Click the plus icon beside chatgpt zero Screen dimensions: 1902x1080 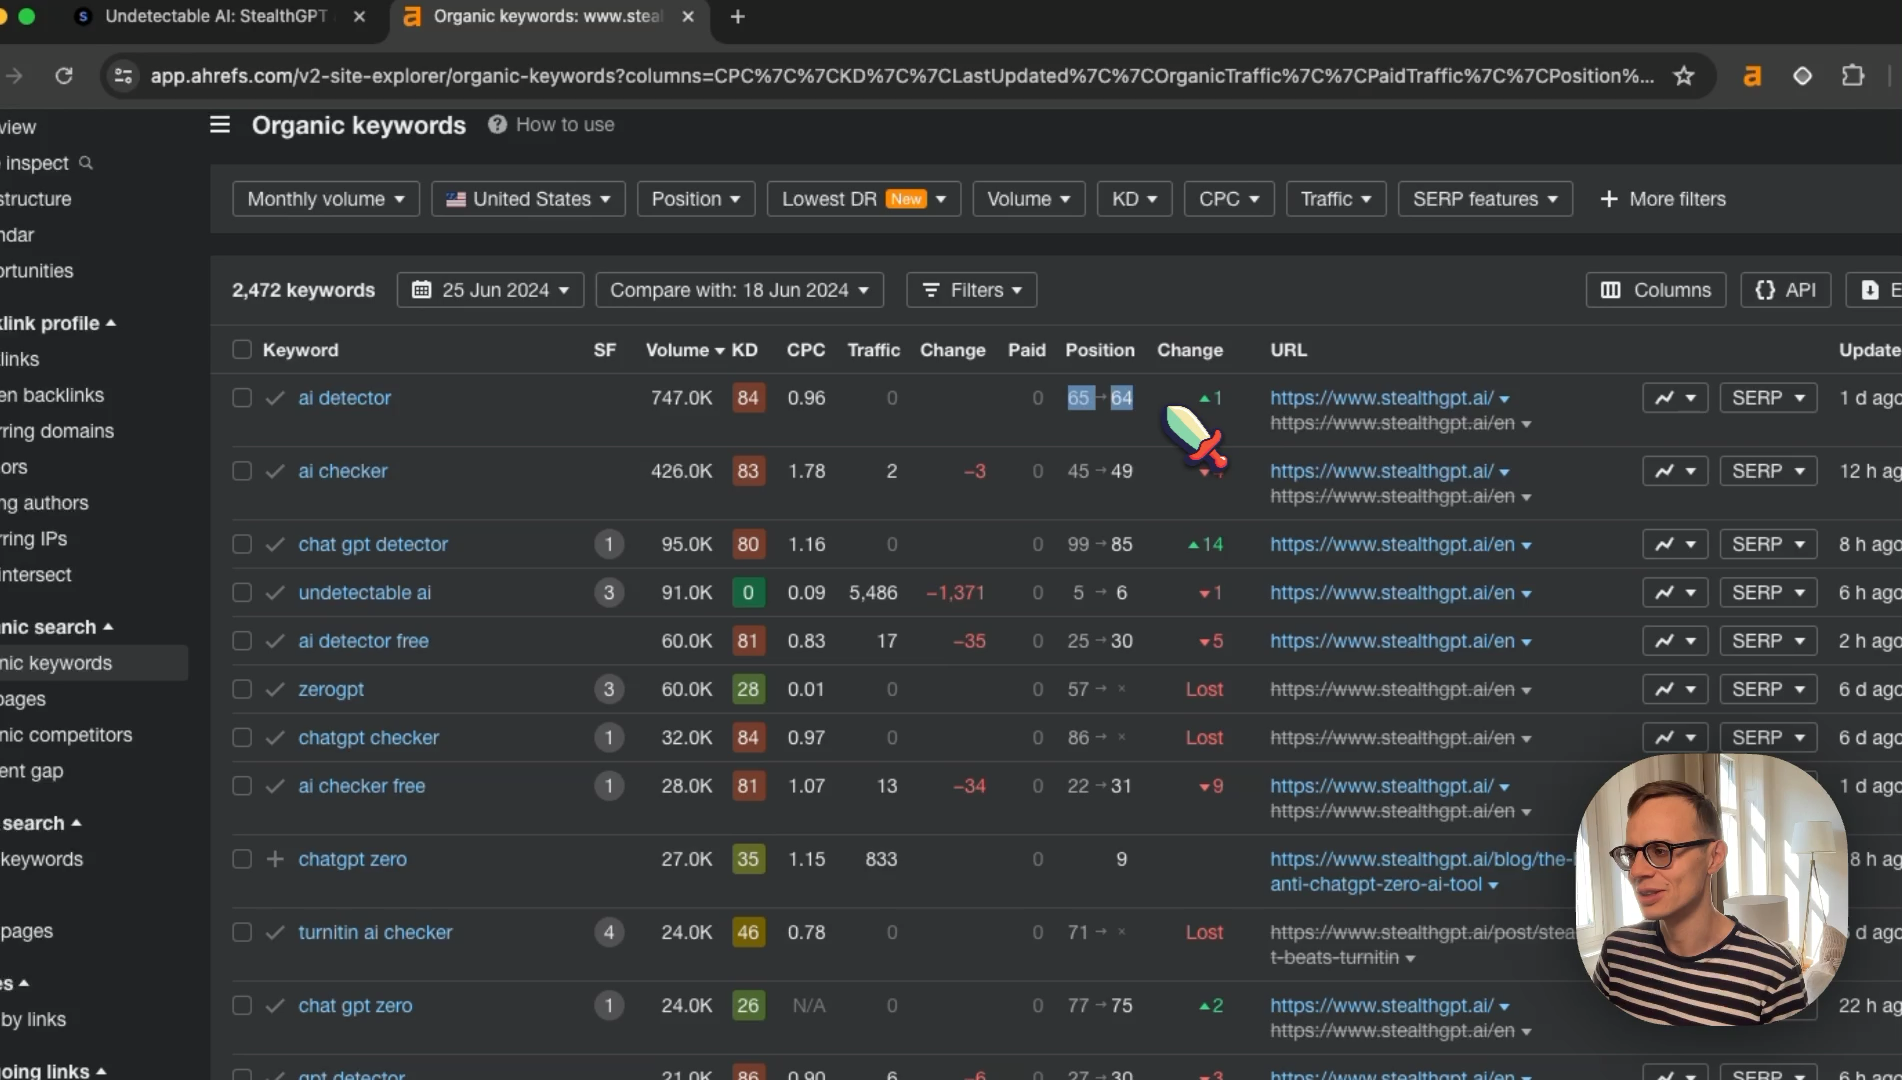(x=275, y=859)
